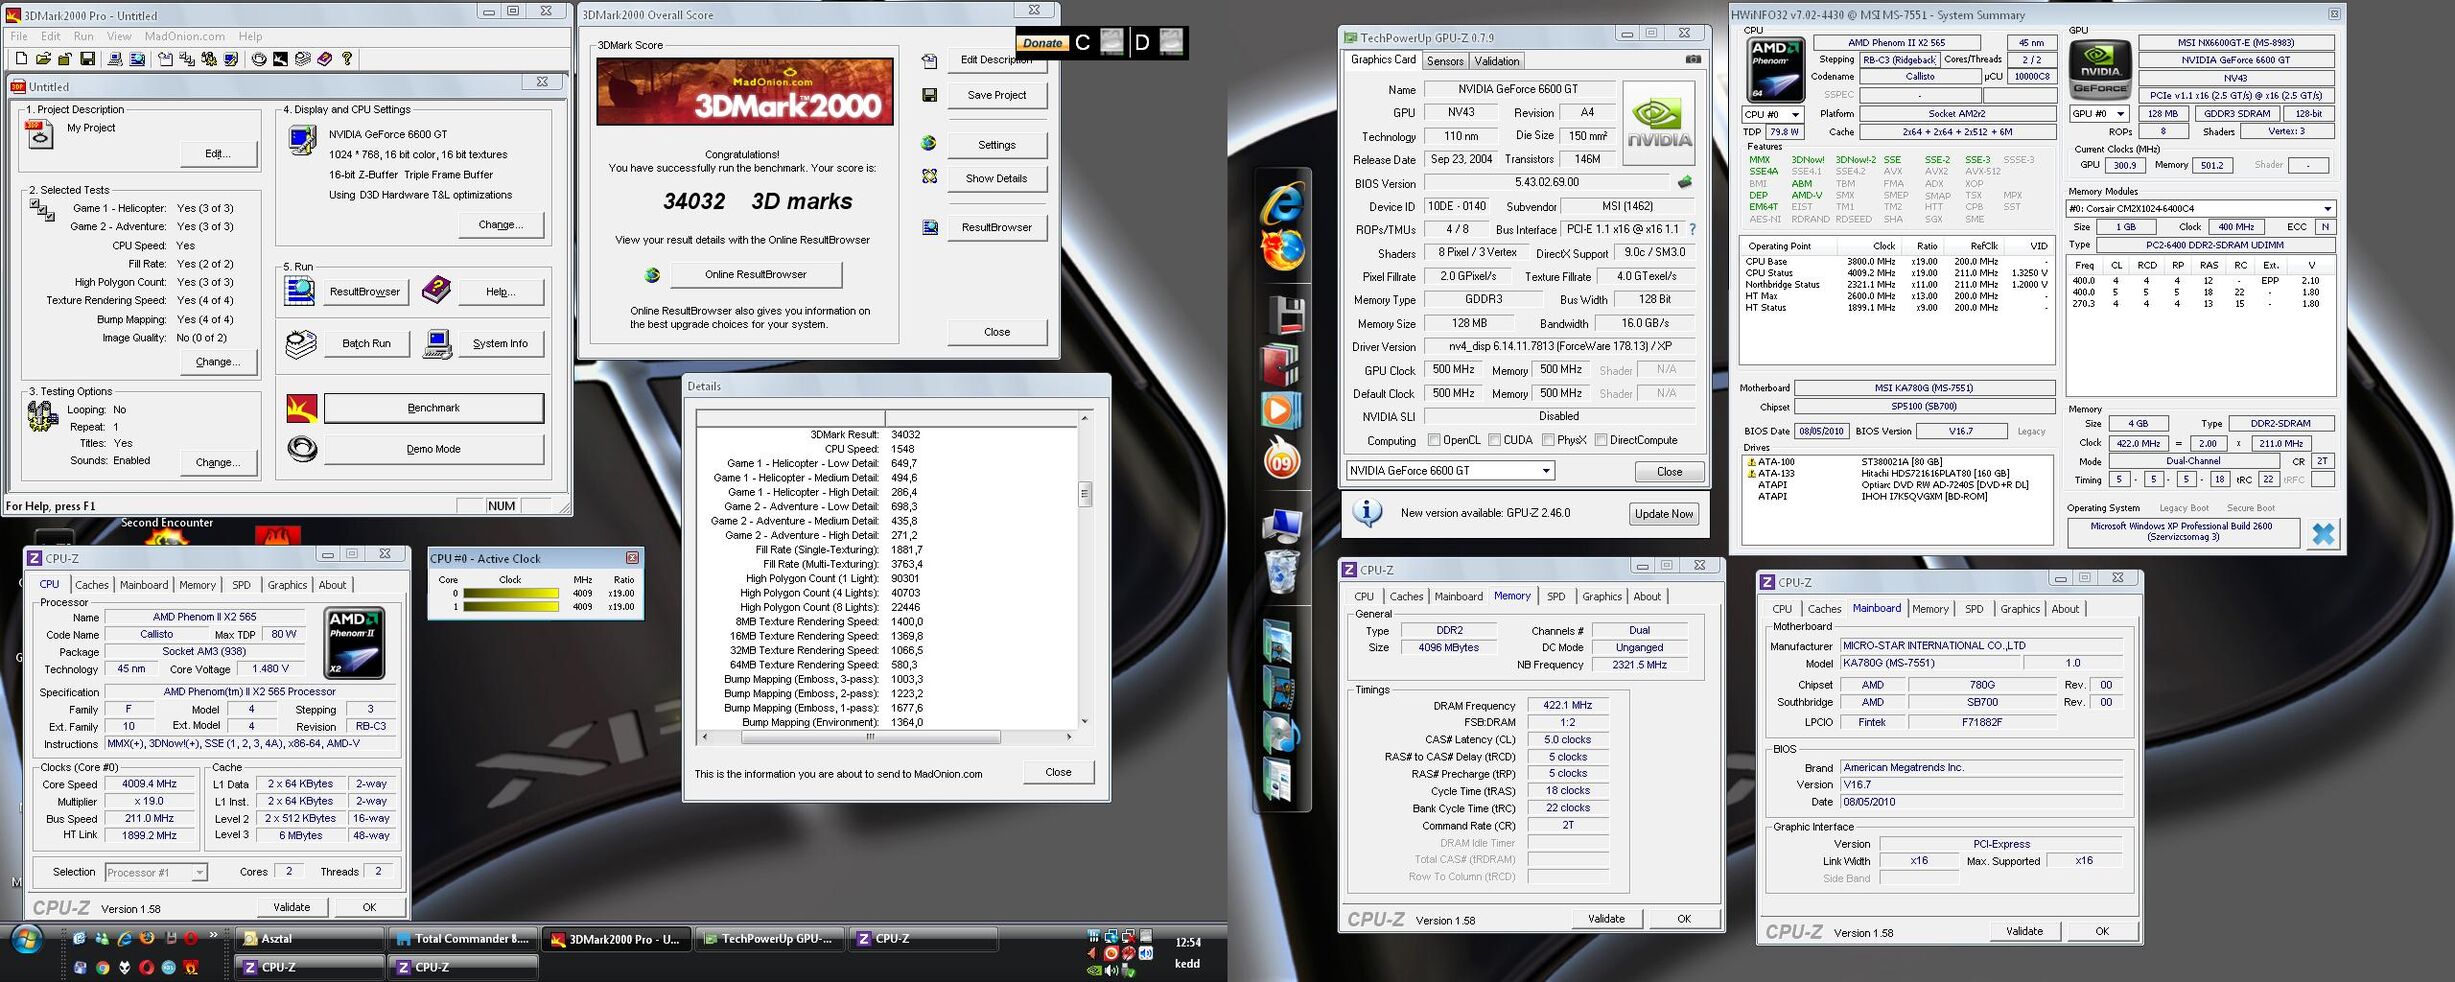Screen dimensions: 2455x982
Task: Click the purple help book toolbar icon
Action: tap(325, 59)
